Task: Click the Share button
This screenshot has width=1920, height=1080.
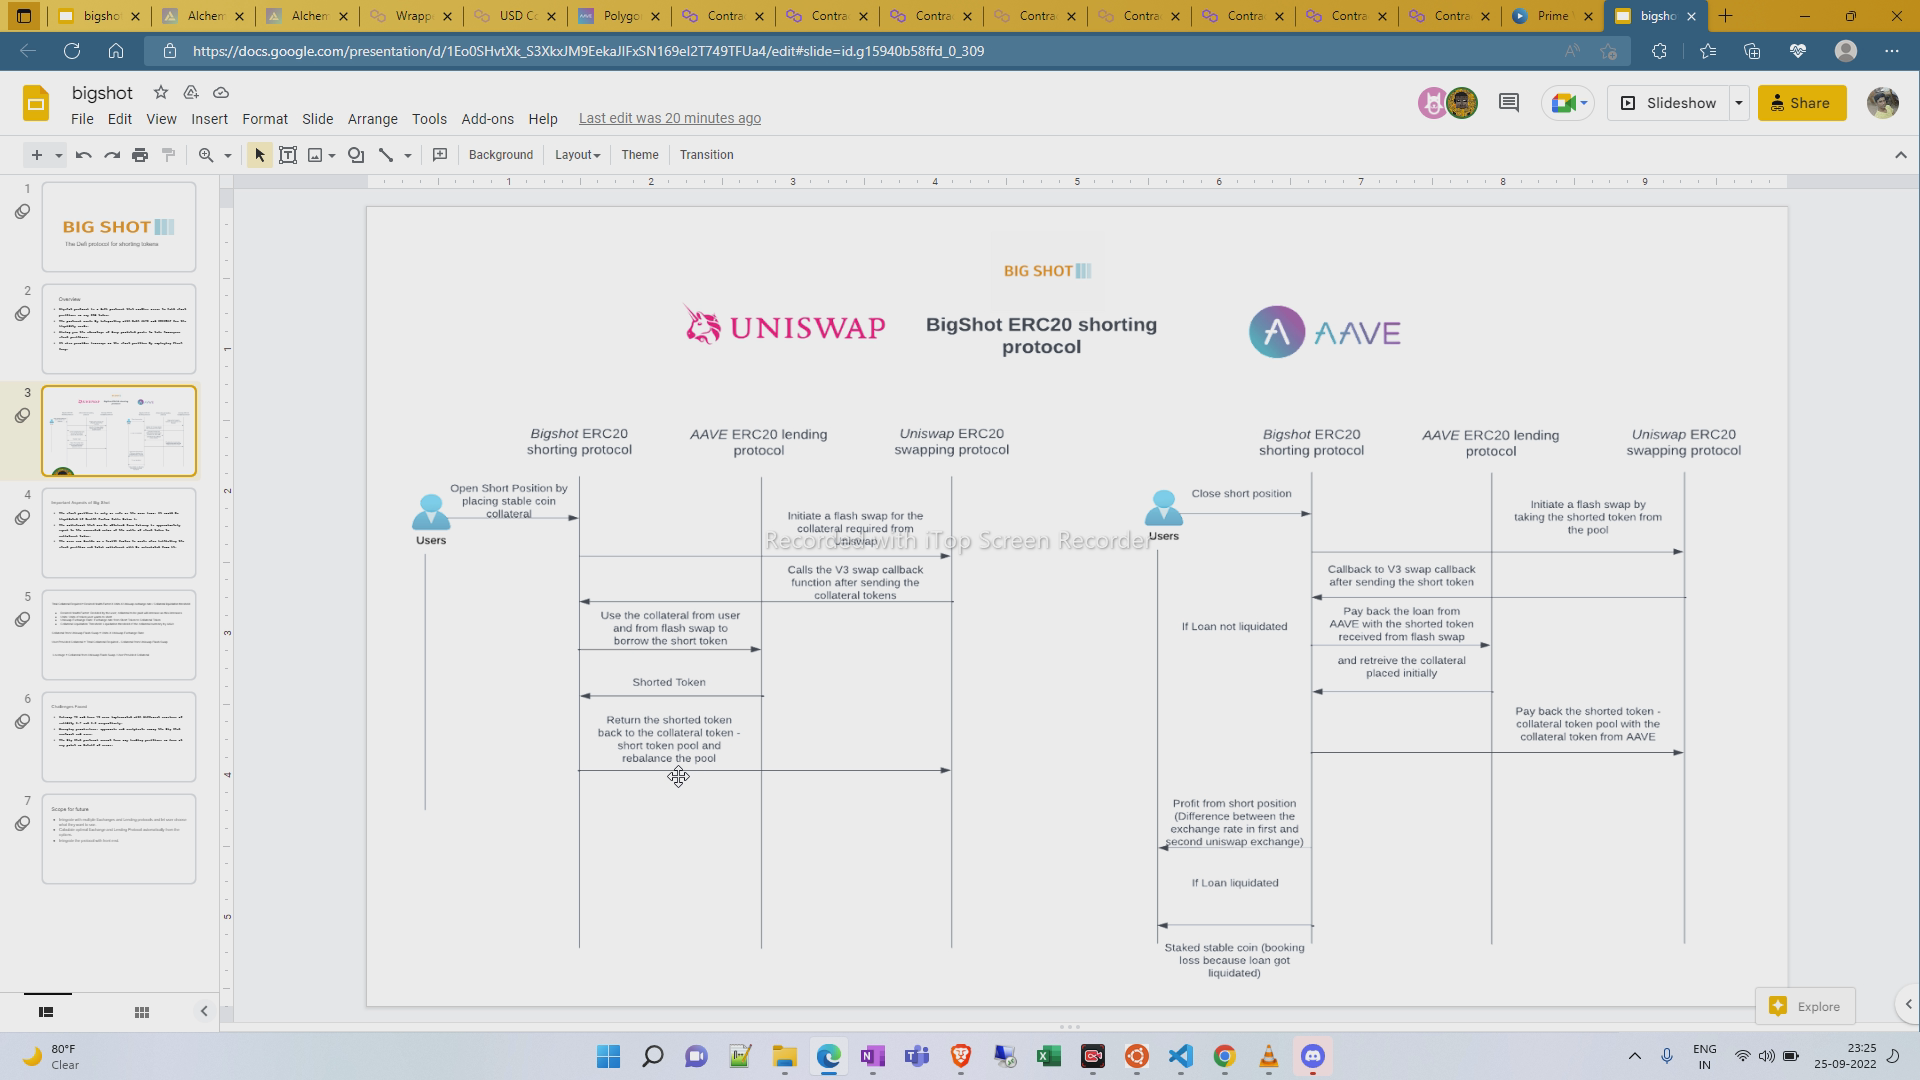Action: [x=1801, y=103]
